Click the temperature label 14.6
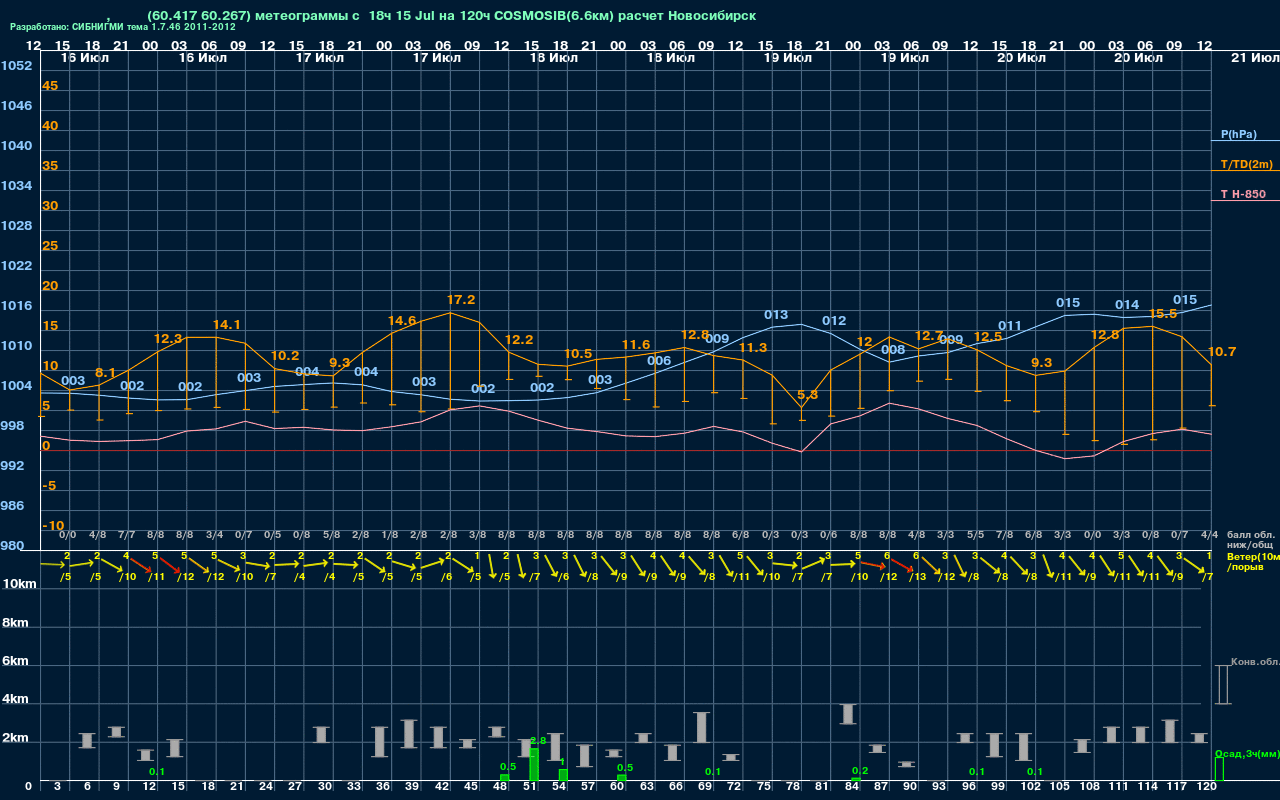This screenshot has width=1280, height=800. [x=402, y=320]
